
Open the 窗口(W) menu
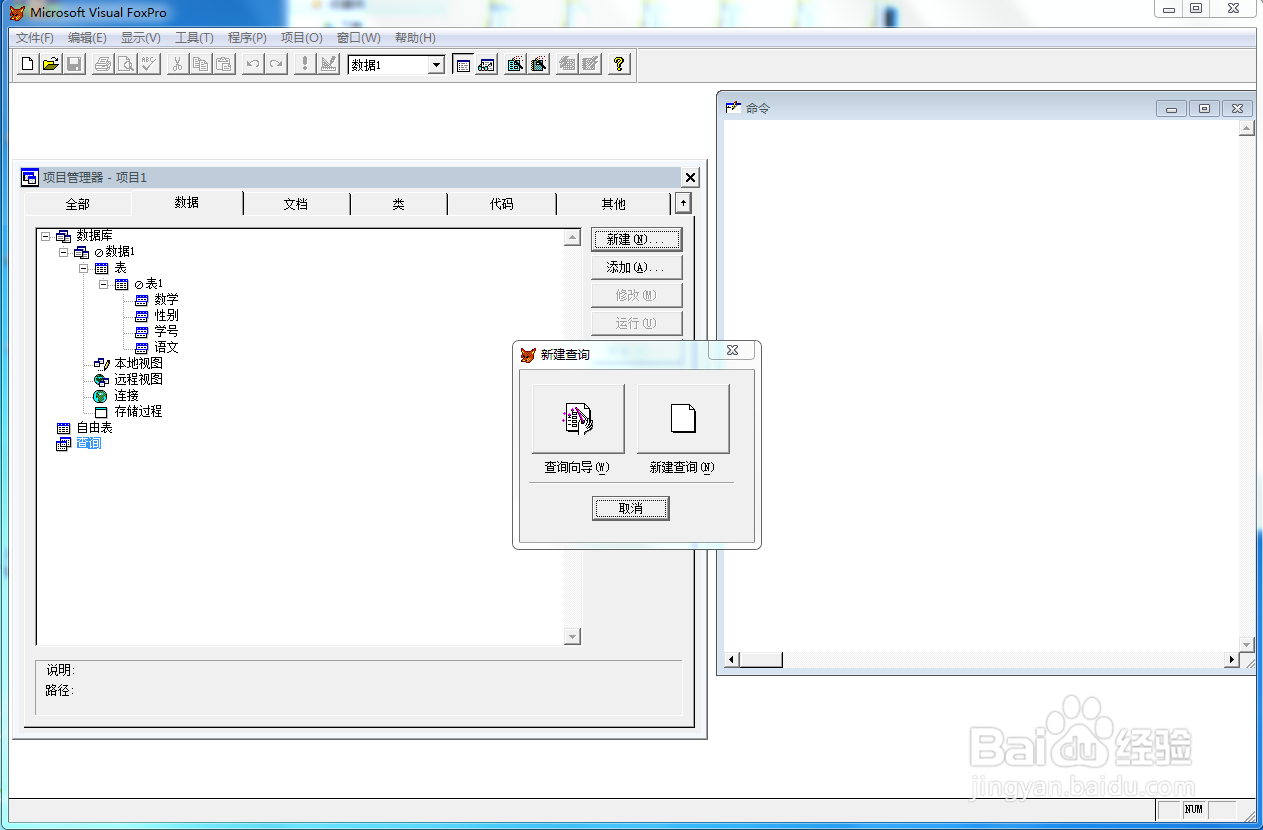coord(358,38)
